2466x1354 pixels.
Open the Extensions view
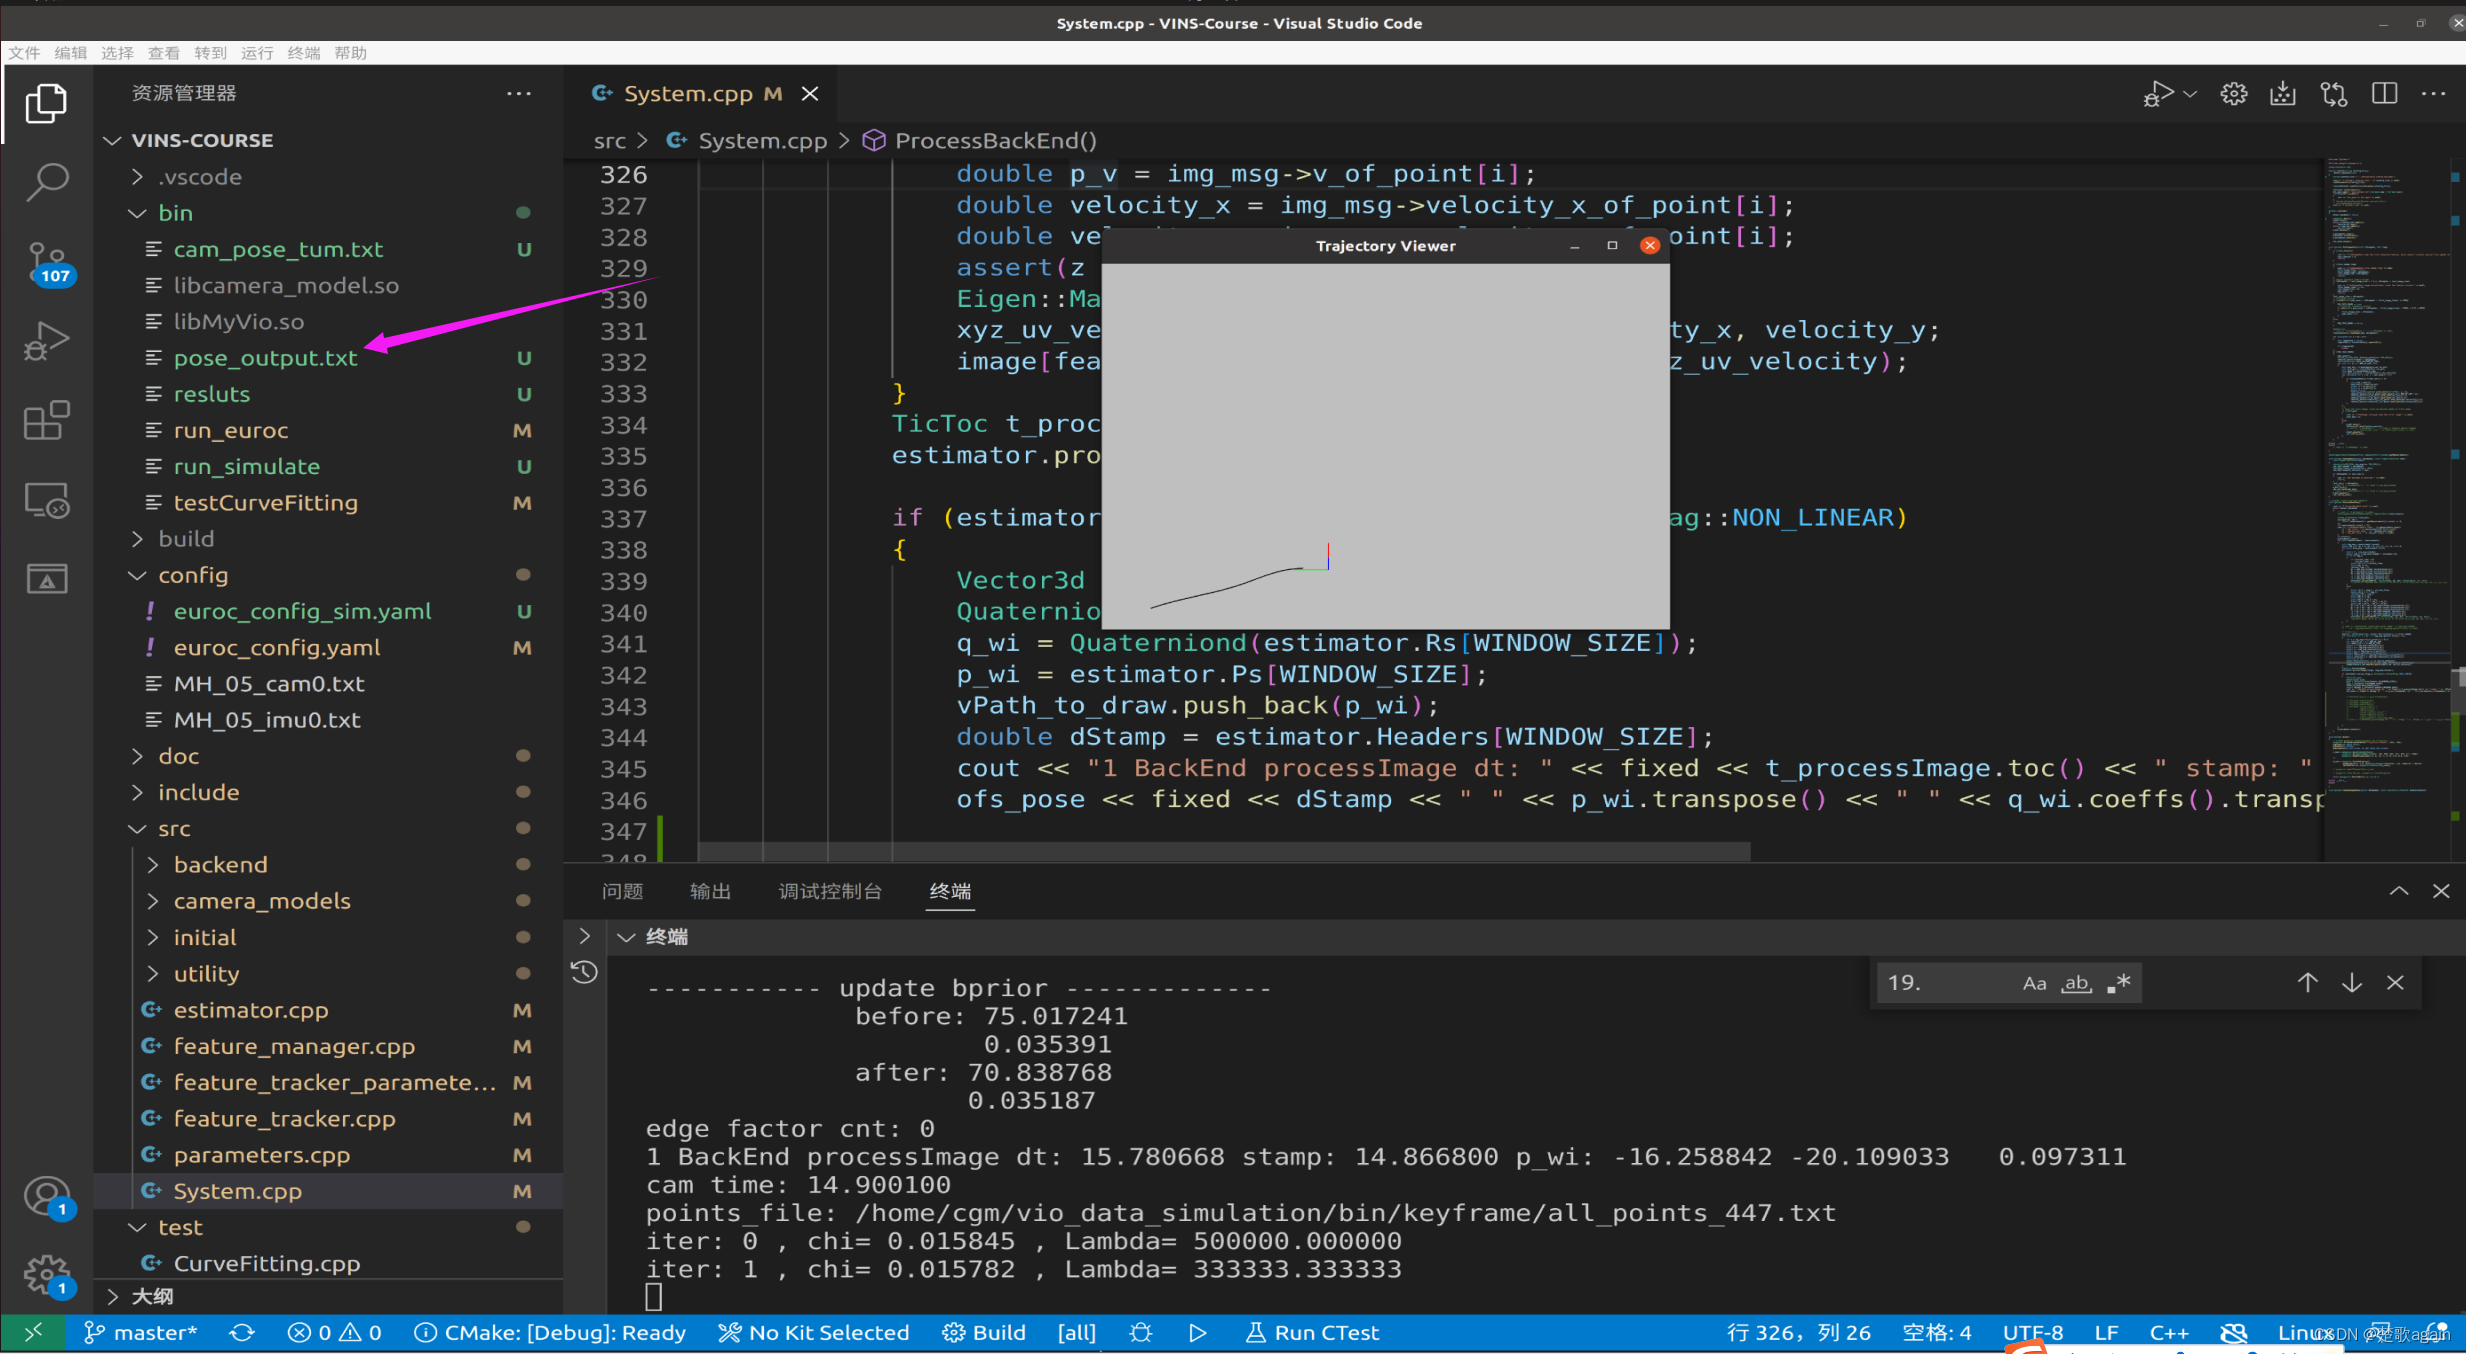click(46, 421)
